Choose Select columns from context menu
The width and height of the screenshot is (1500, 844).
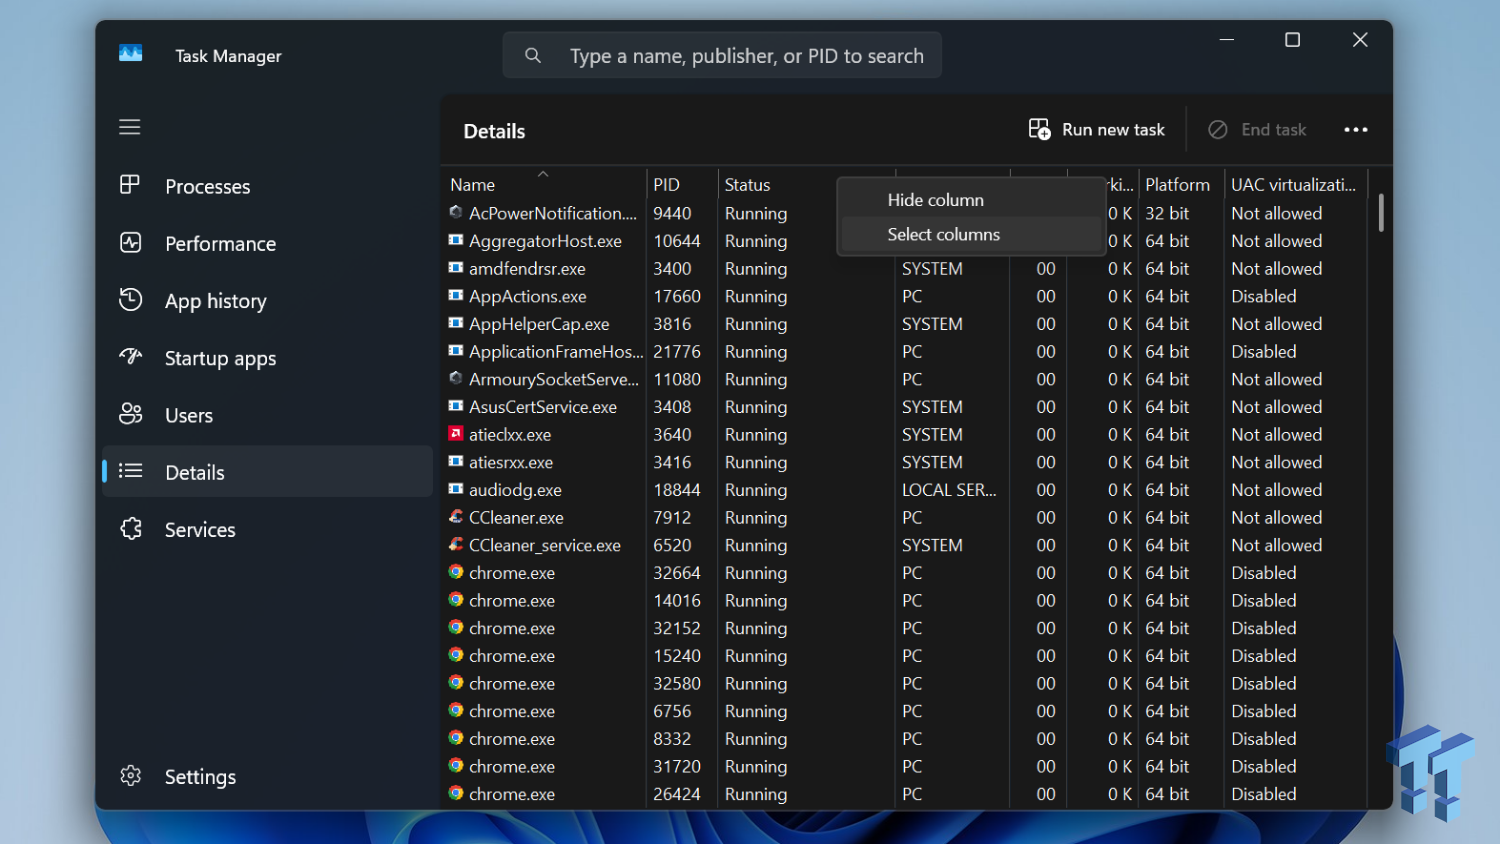[x=943, y=234]
